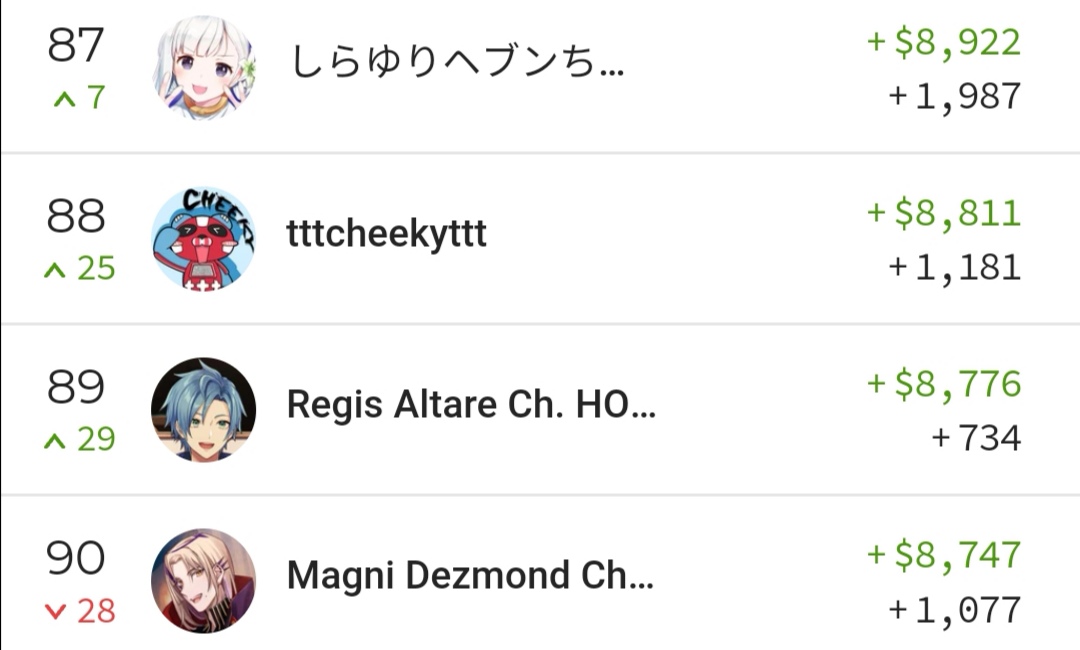The width and height of the screenshot is (1080, 650).
Task: Click the +734 count value
Action: tap(976, 438)
